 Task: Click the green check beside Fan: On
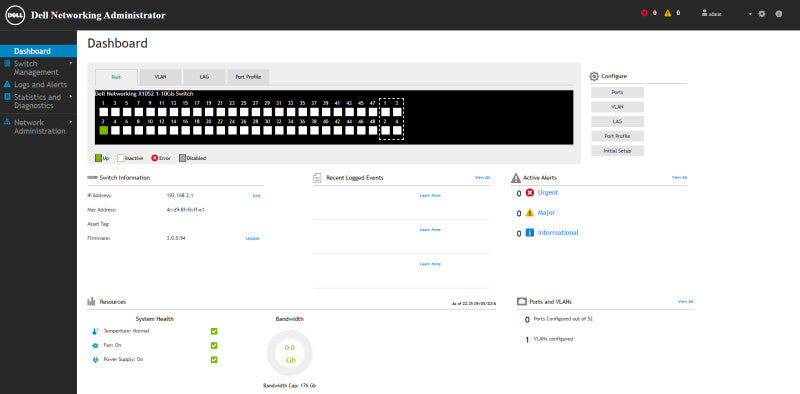point(214,346)
